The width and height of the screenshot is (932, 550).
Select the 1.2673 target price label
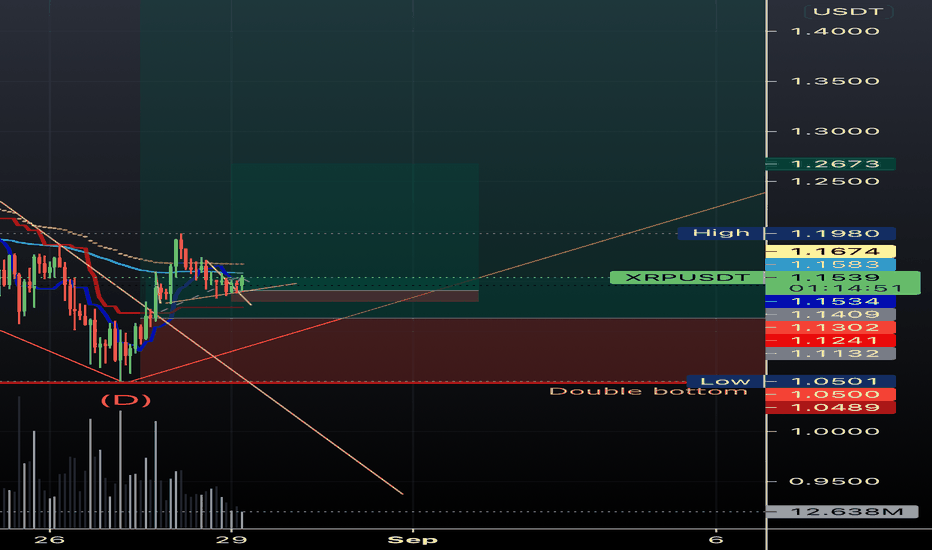point(830,164)
